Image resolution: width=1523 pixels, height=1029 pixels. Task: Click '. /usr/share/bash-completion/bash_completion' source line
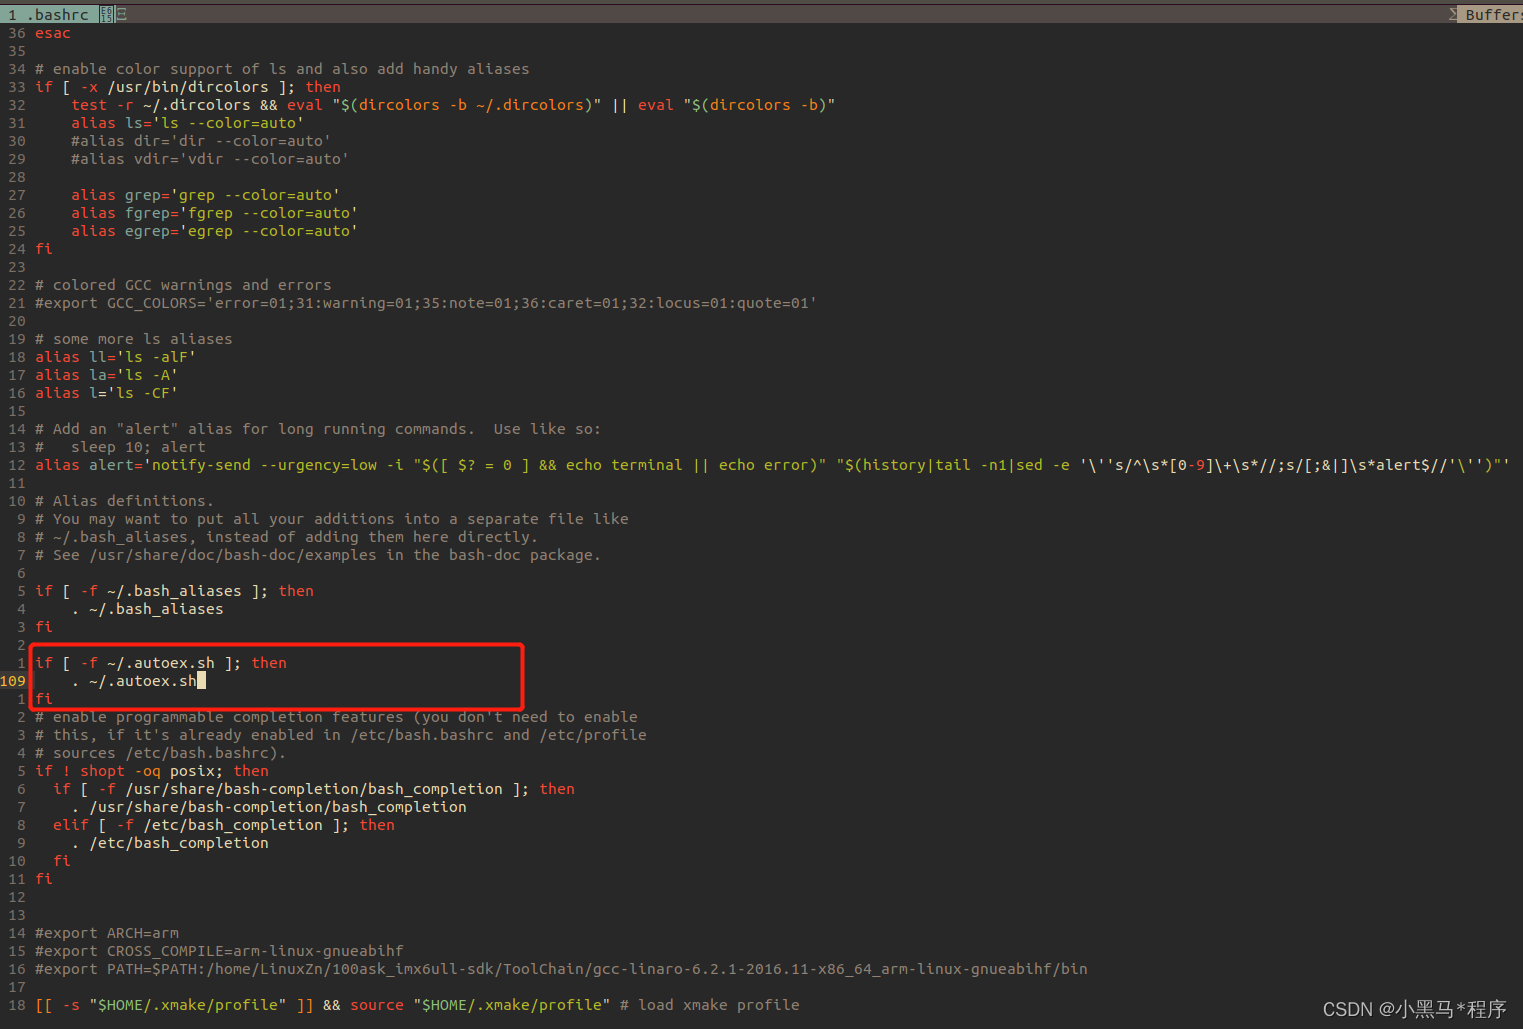click(269, 807)
